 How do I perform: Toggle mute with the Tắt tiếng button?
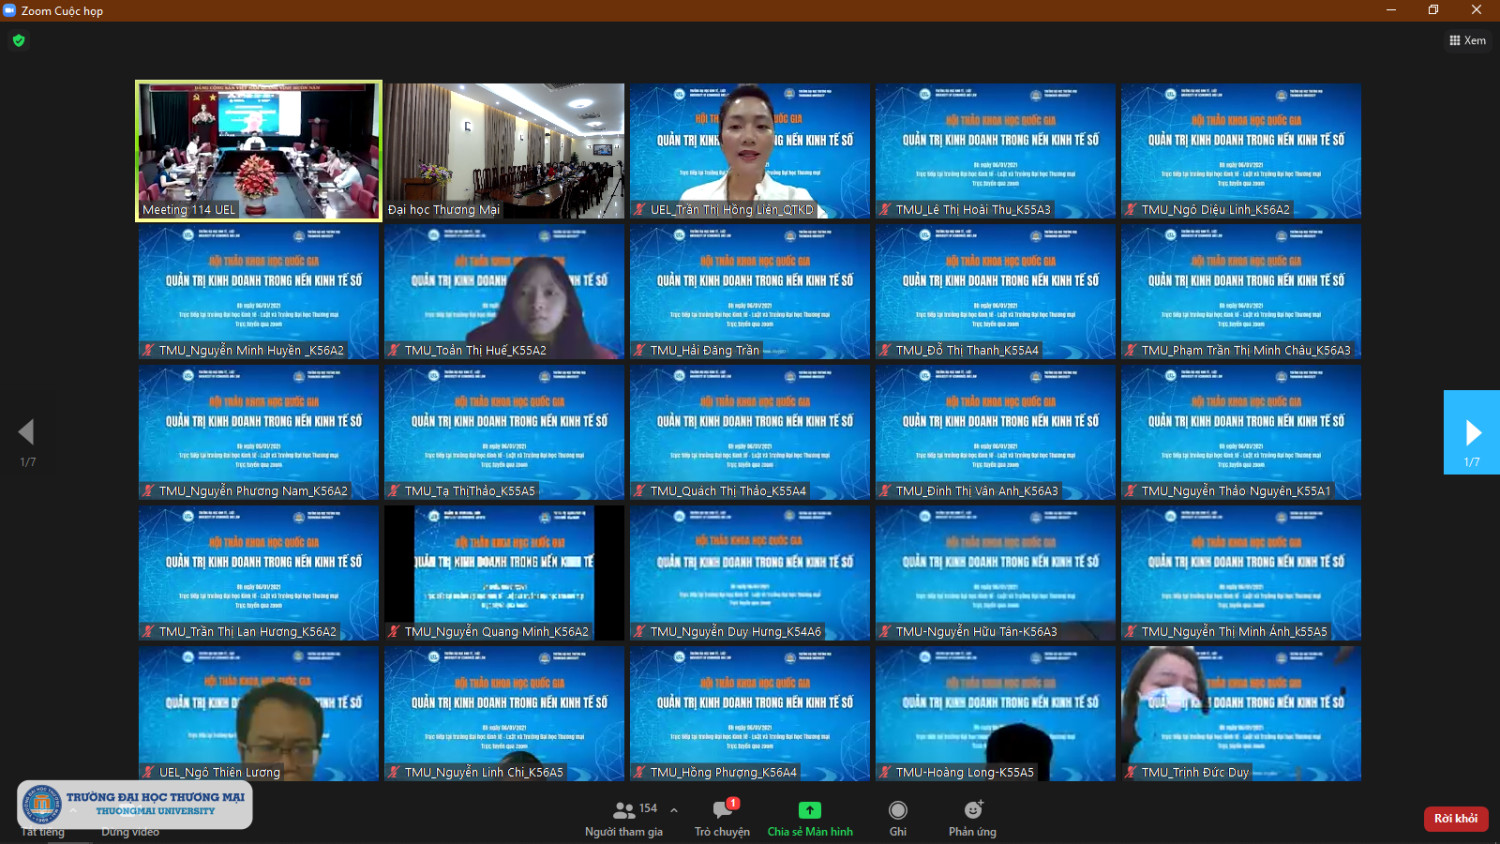[43, 831]
